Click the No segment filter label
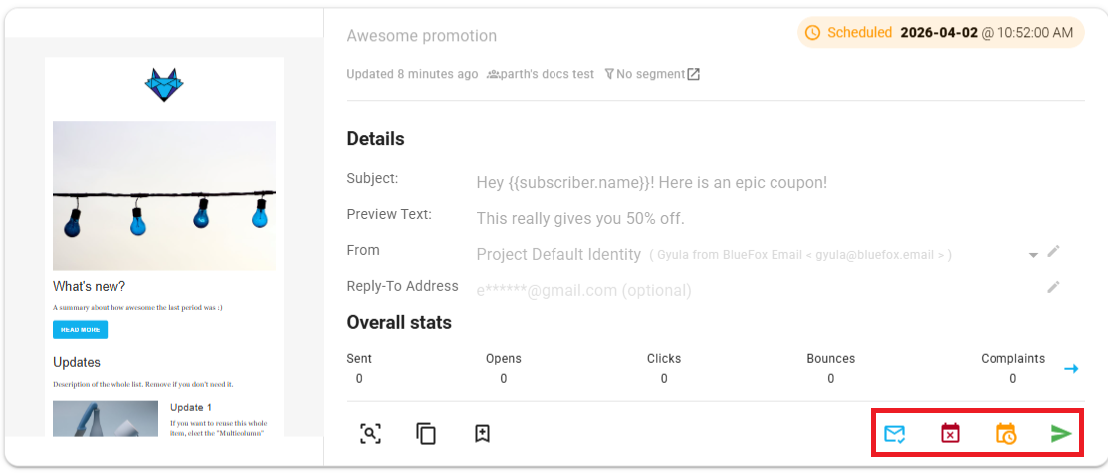The height and width of the screenshot is (473, 1113). [644, 74]
